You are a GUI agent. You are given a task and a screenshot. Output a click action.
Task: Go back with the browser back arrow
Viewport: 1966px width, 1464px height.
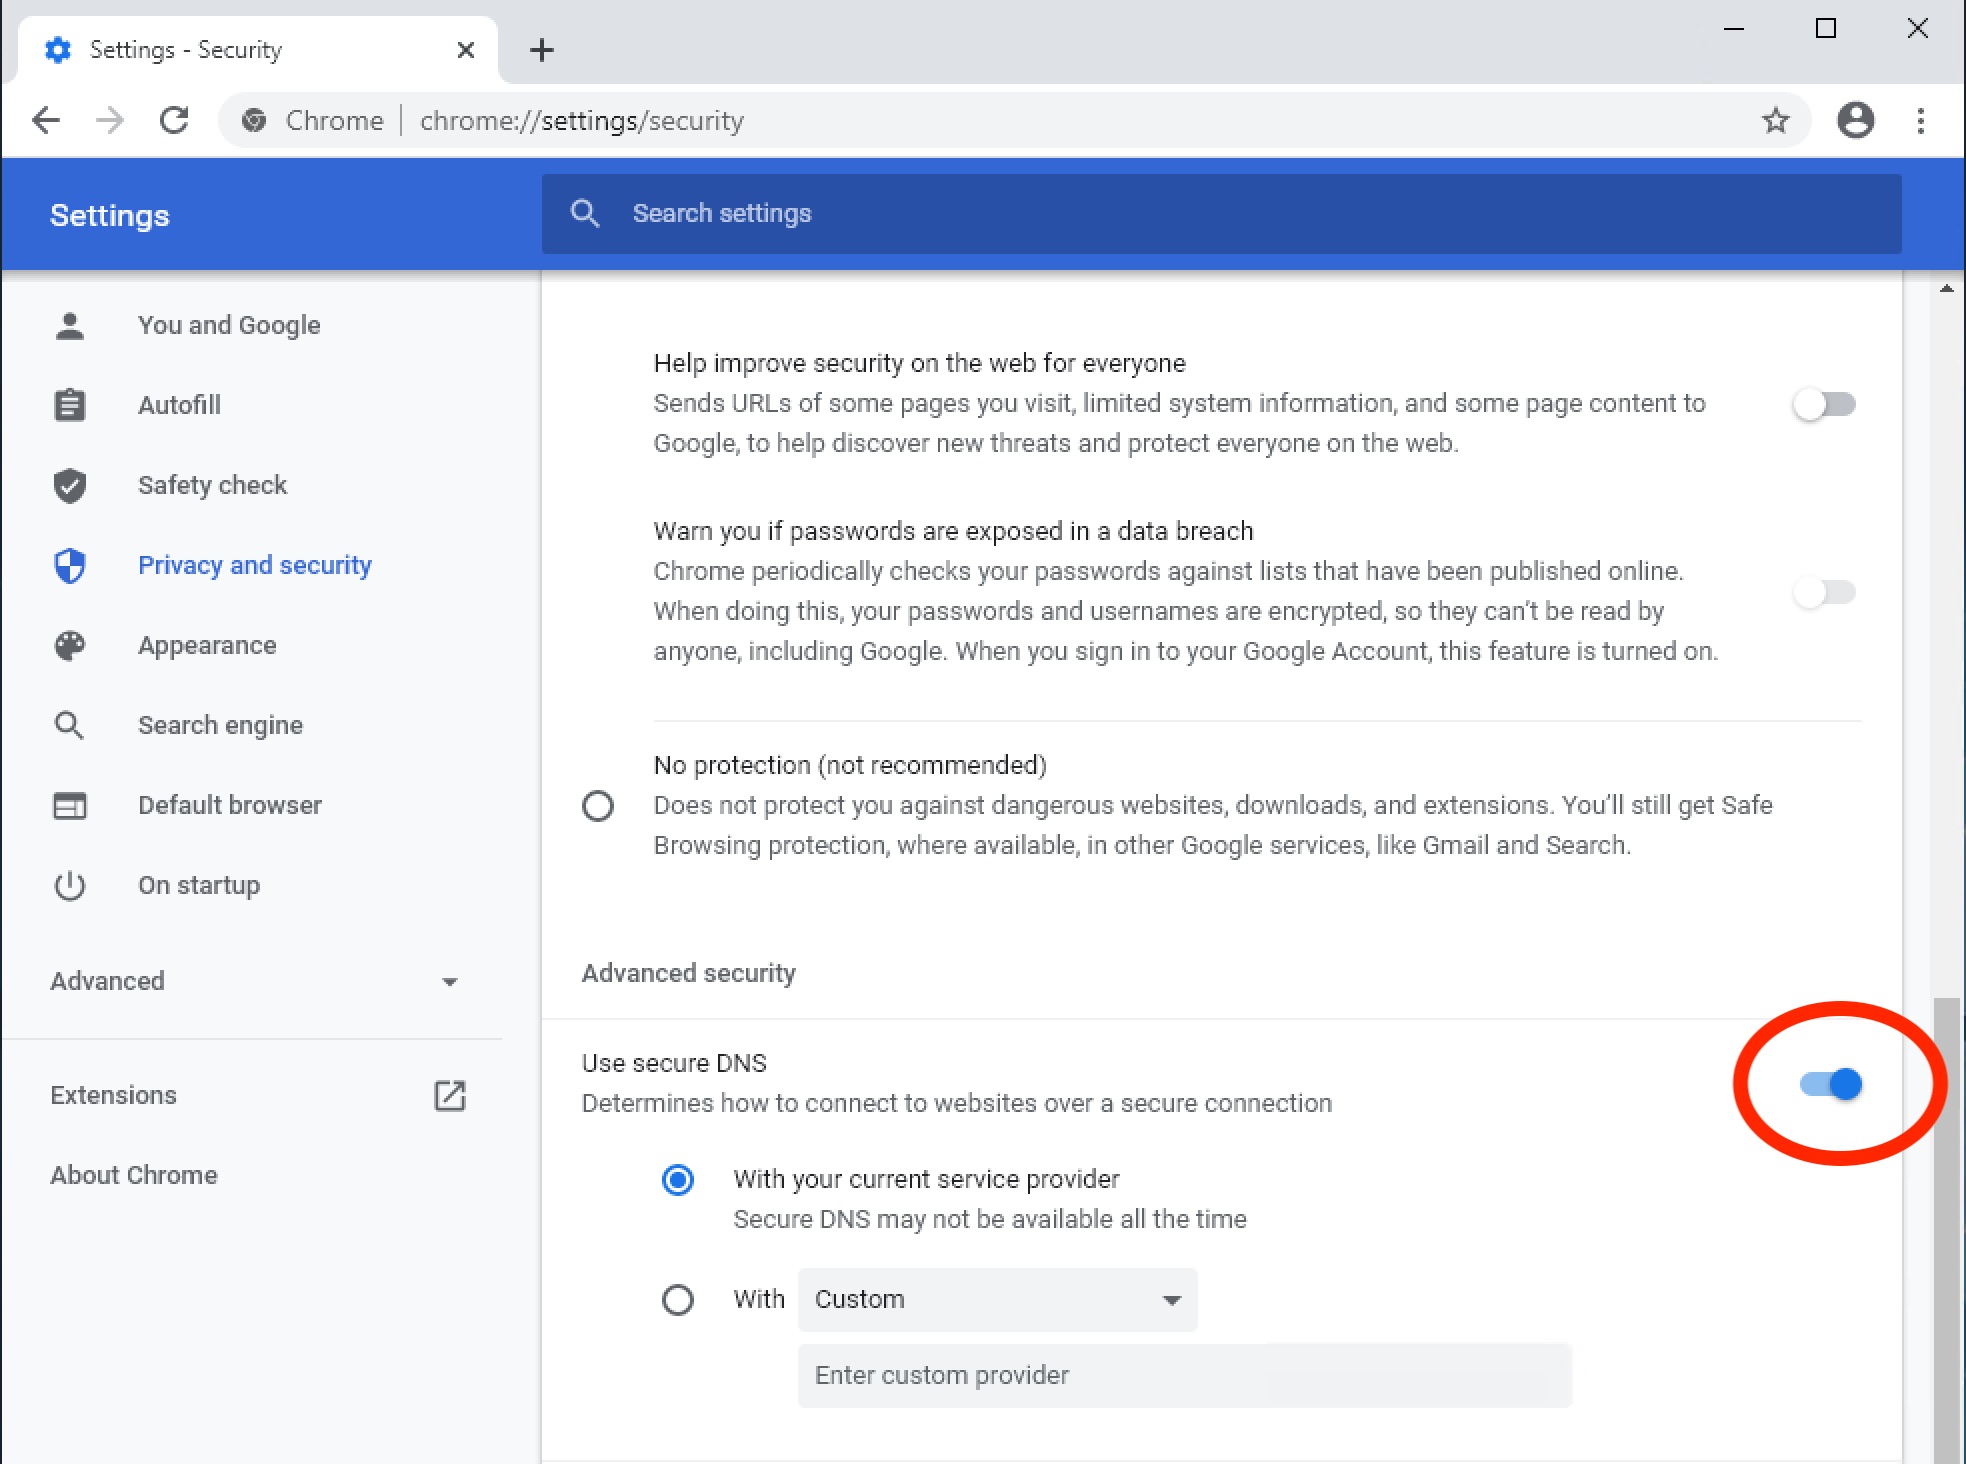click(46, 121)
